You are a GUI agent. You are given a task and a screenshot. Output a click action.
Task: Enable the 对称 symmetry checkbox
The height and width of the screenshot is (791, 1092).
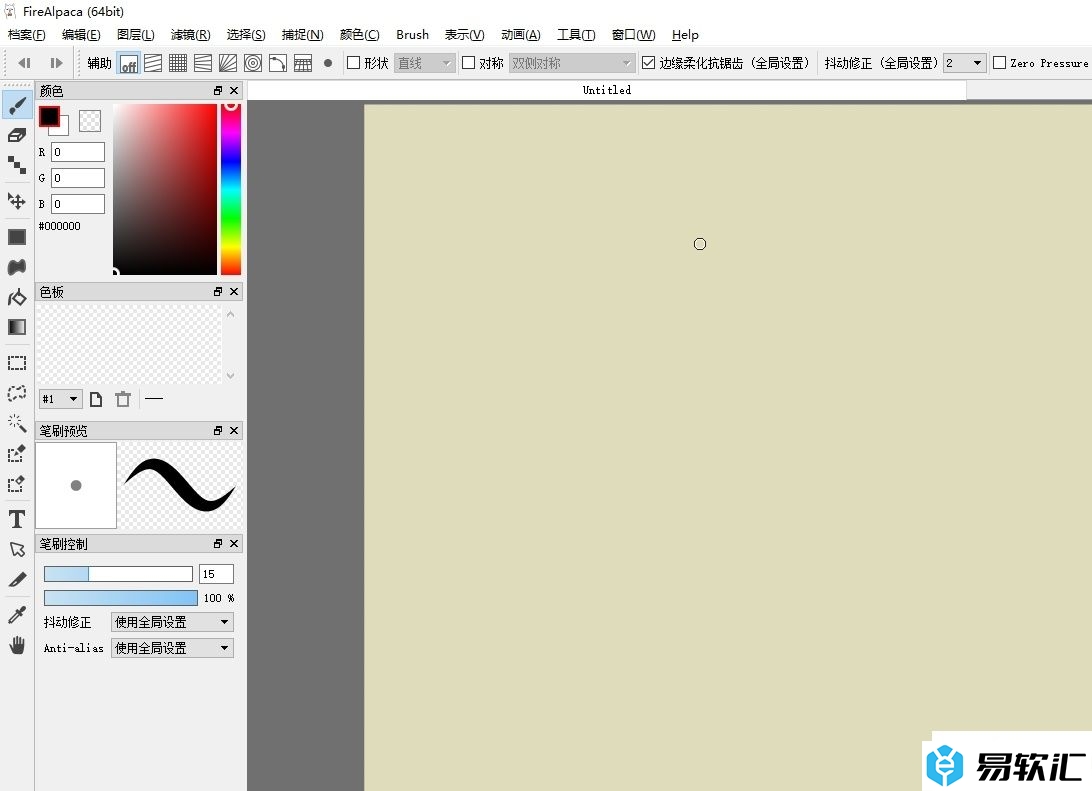coord(468,63)
